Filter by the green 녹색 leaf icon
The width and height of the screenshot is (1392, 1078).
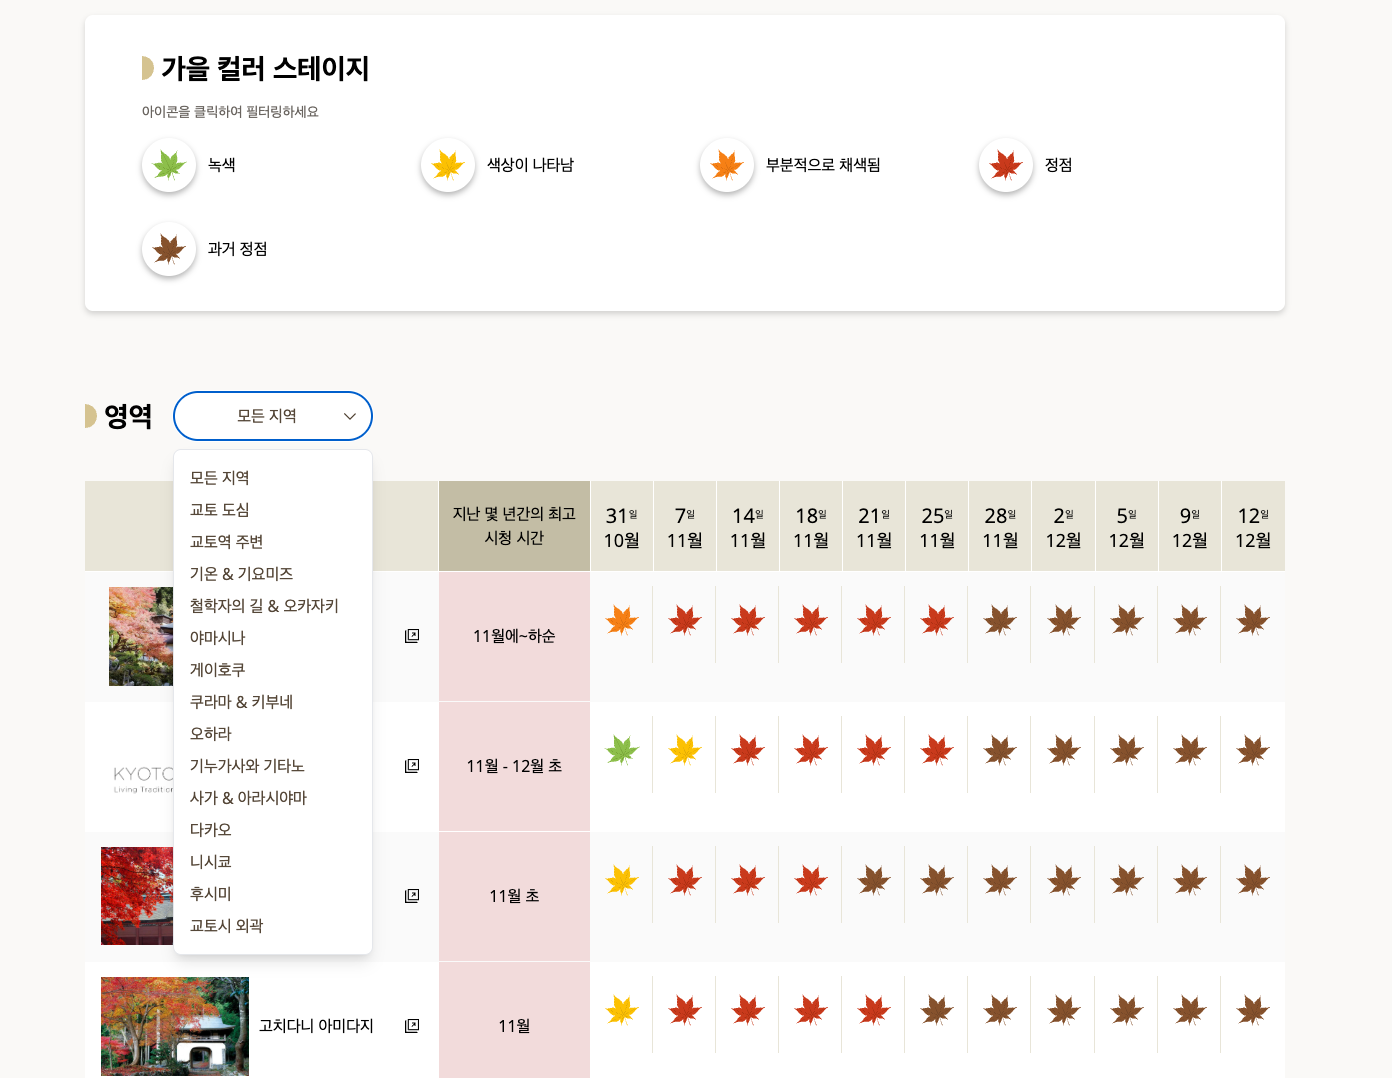169,165
